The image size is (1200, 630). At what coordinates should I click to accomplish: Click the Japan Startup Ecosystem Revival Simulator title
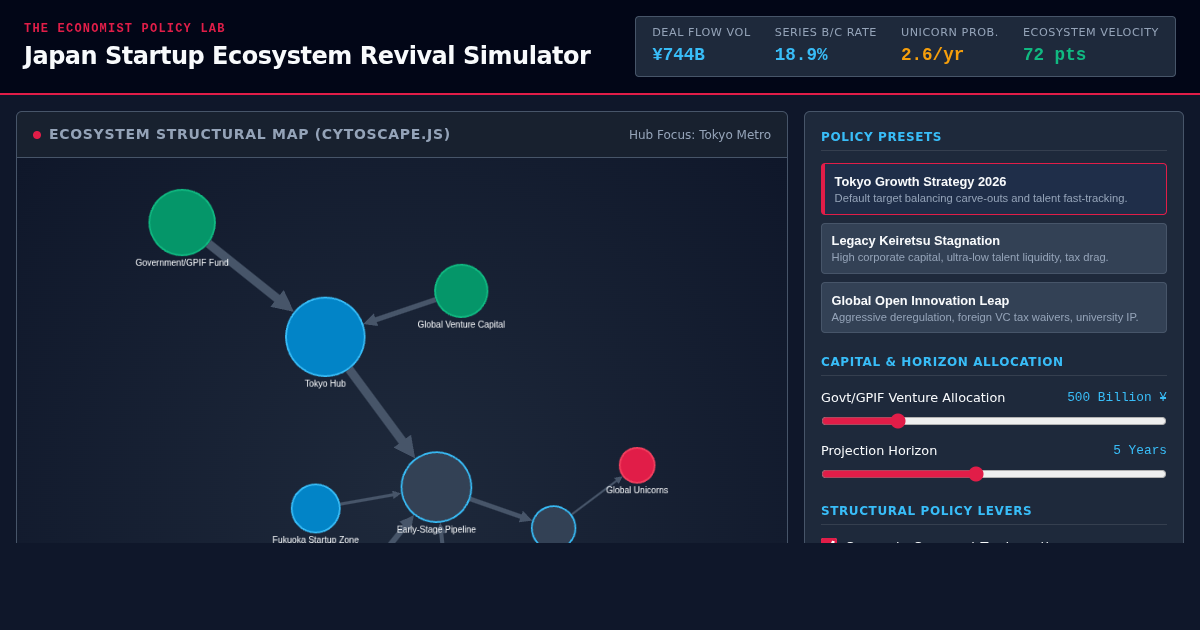(x=307, y=56)
